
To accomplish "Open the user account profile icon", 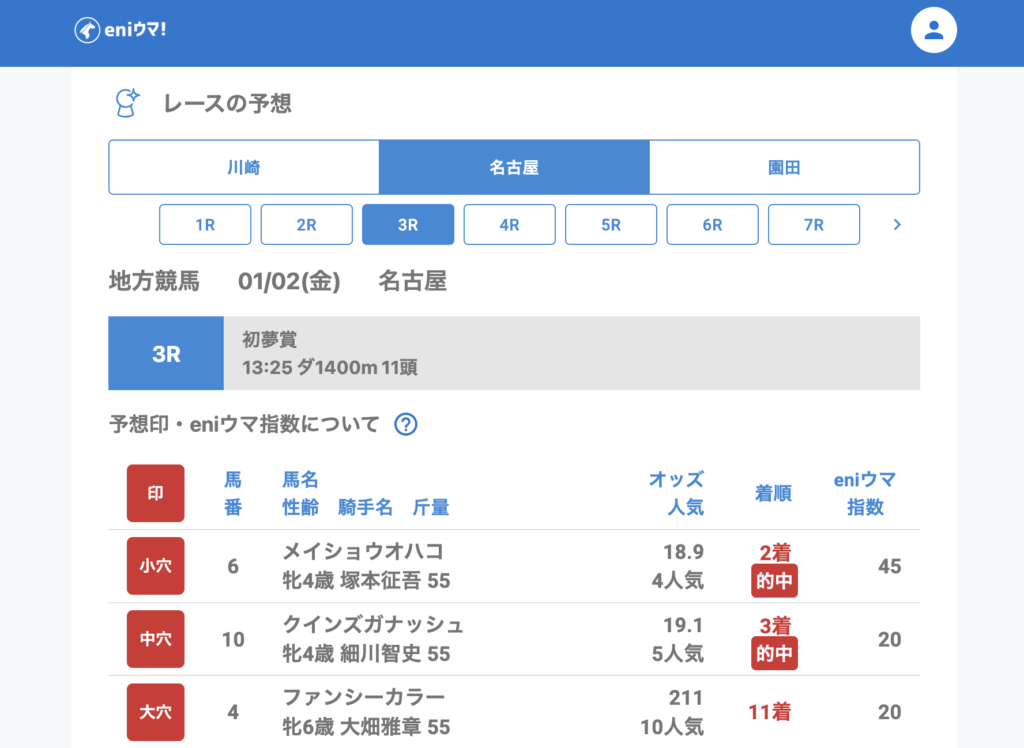I will coord(933,30).
